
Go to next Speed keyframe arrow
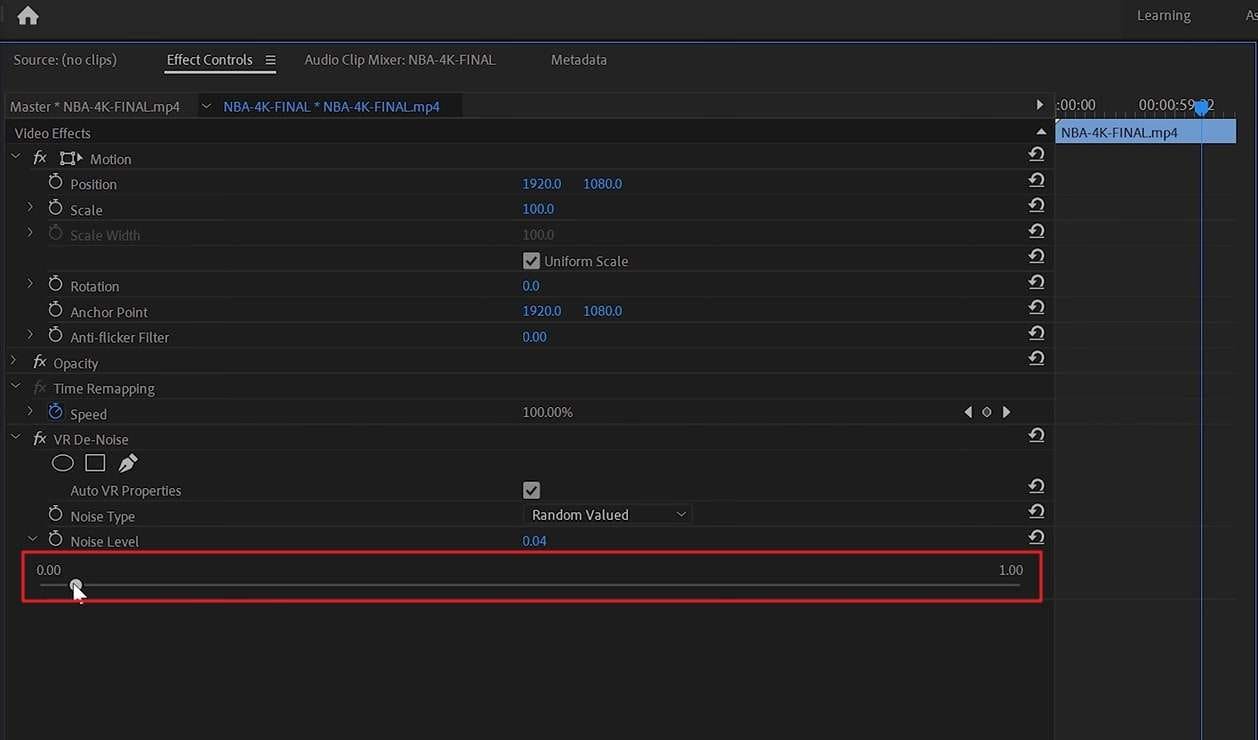(1006, 412)
